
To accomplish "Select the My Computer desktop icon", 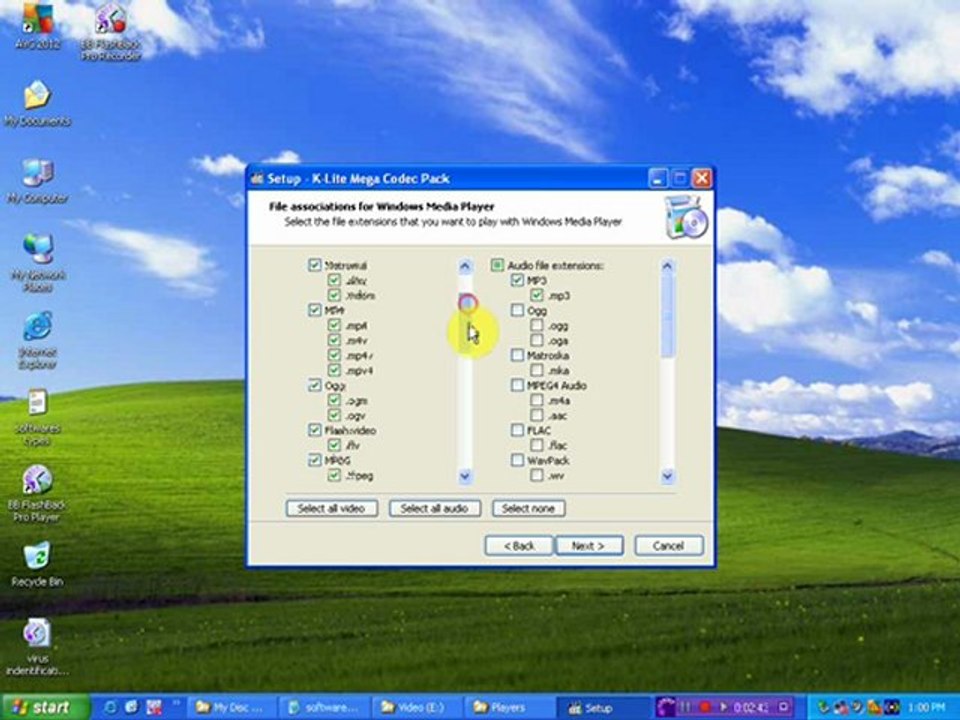I will coord(37,181).
